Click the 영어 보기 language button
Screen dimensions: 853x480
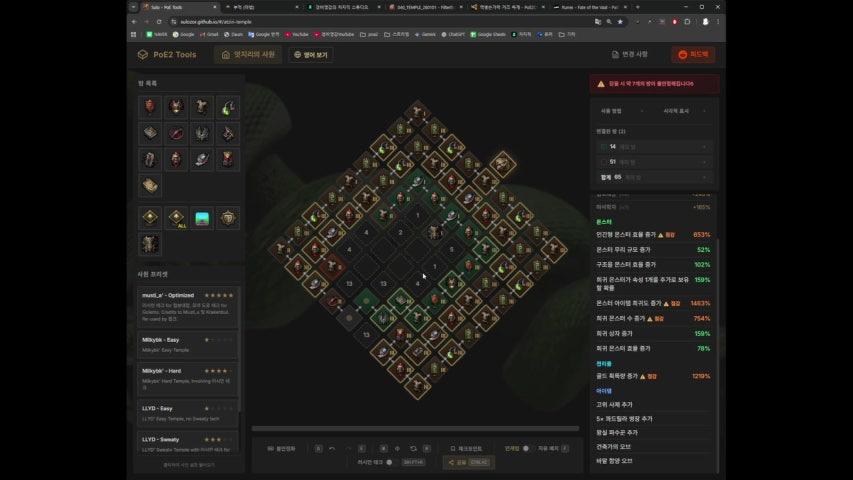coord(311,55)
